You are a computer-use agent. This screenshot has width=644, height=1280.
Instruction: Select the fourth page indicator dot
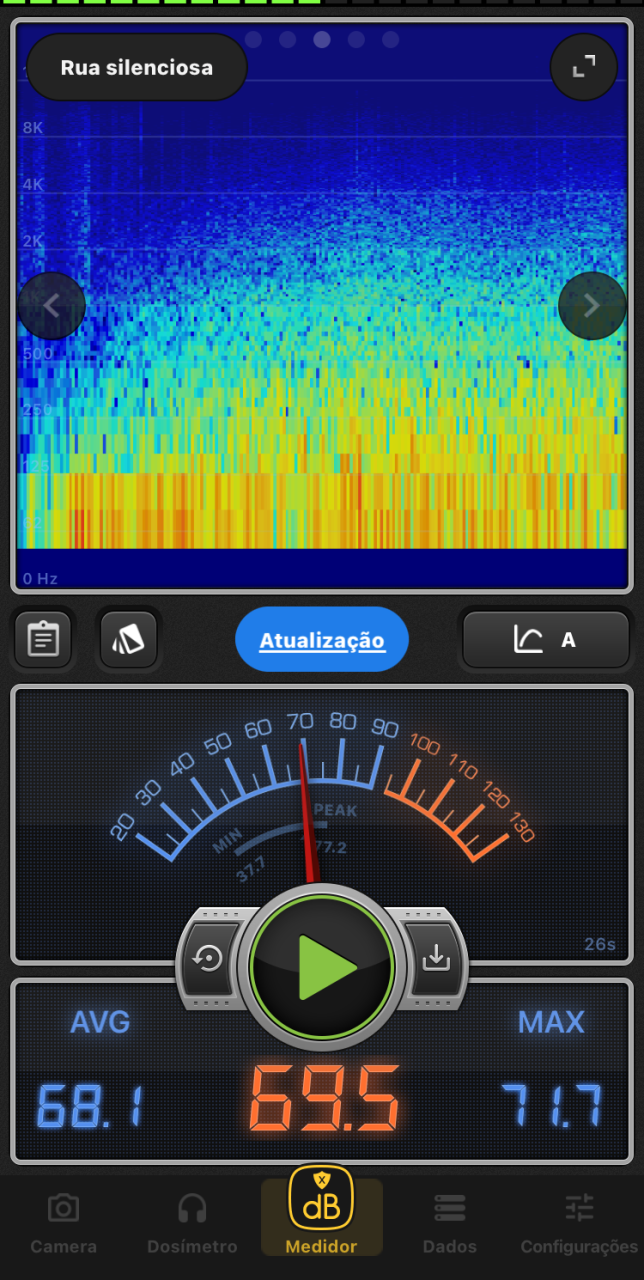(x=356, y=40)
